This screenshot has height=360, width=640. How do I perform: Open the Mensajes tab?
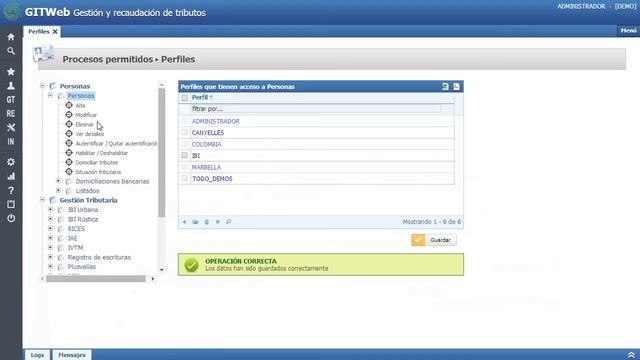(x=72, y=355)
